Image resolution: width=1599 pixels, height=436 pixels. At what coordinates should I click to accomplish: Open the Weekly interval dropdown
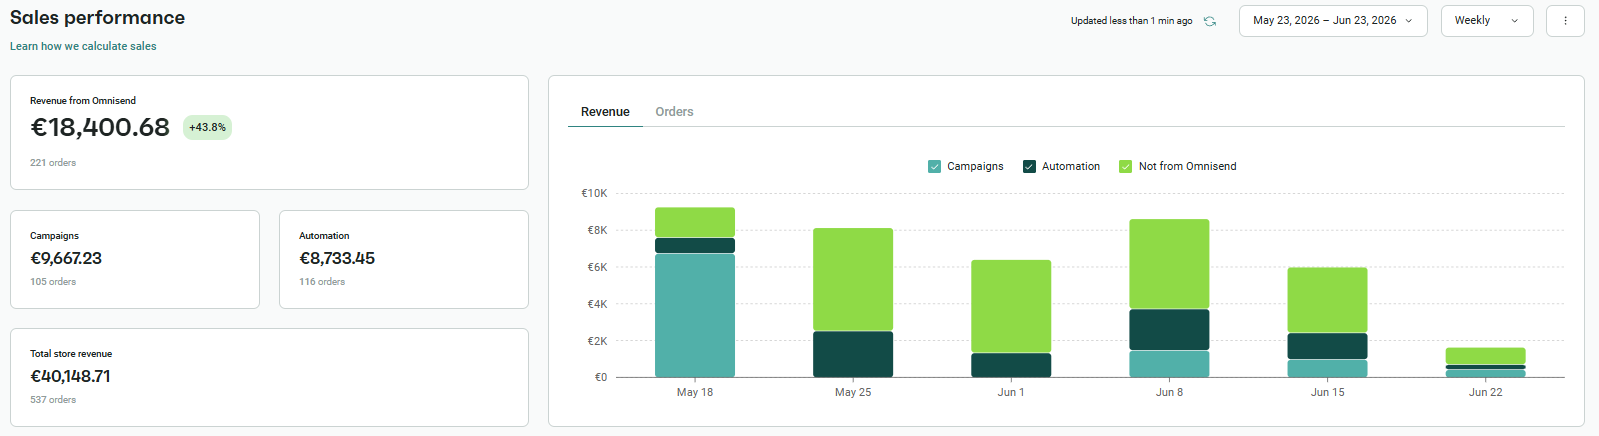[x=1487, y=21]
